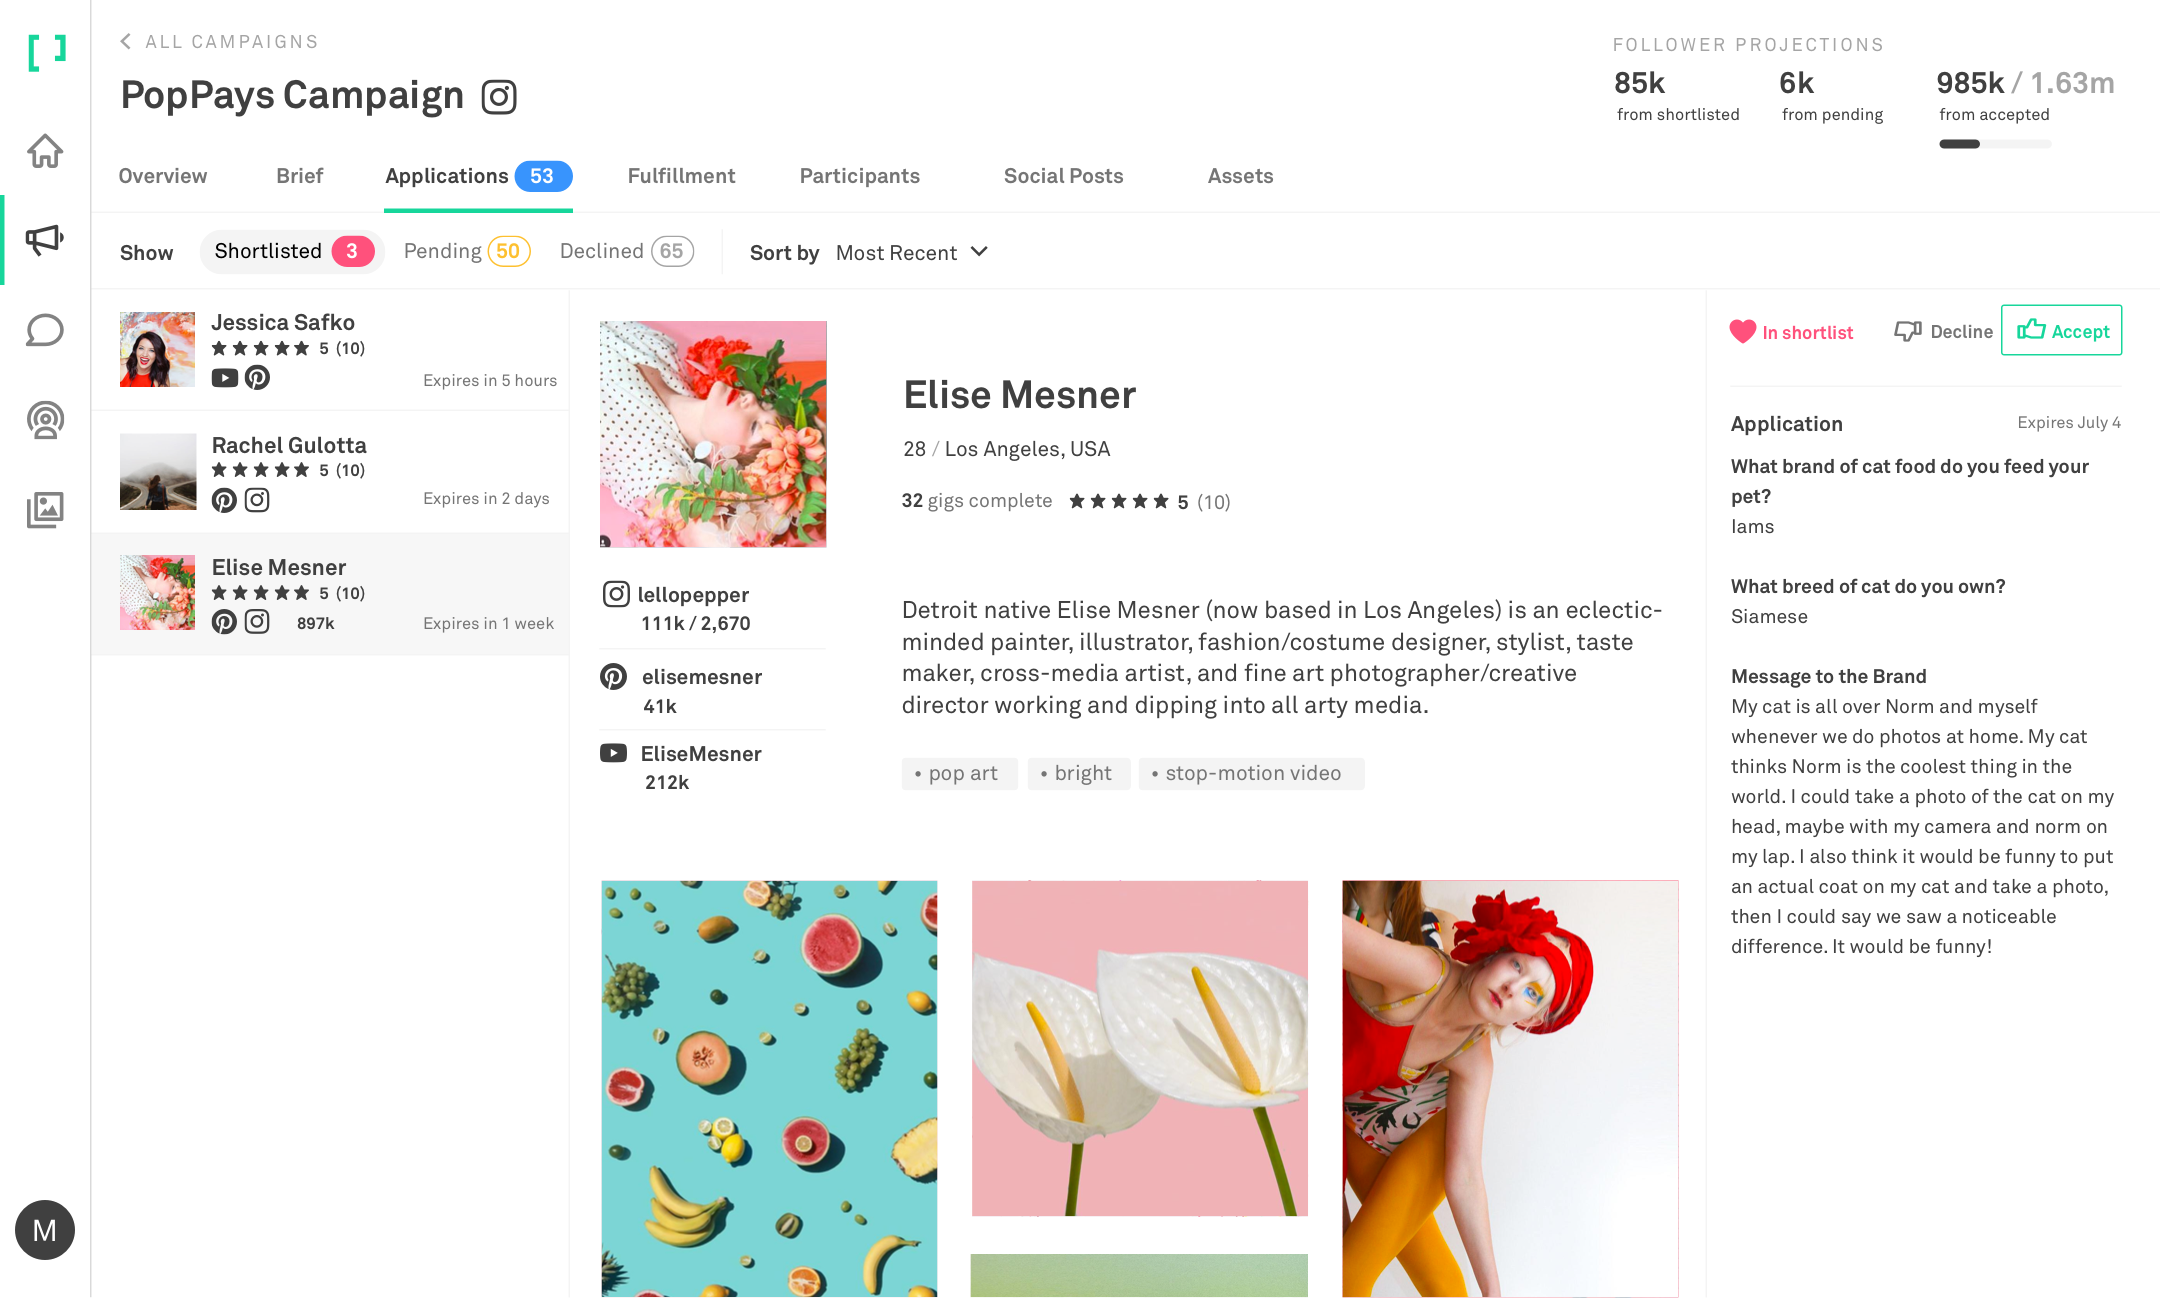Go back to All Campaigns

tap(219, 42)
